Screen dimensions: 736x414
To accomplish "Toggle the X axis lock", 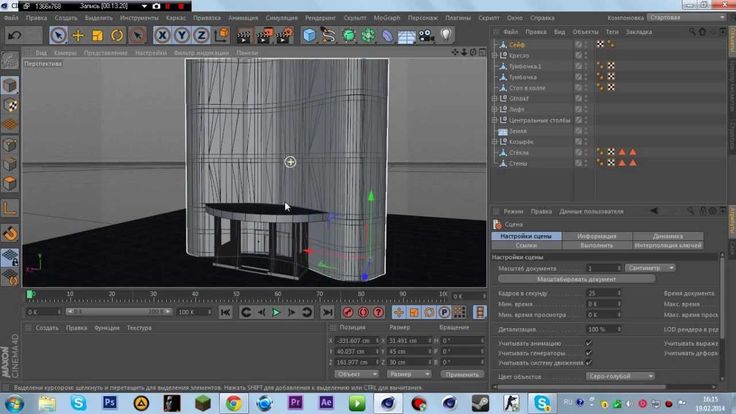I will (x=162, y=35).
